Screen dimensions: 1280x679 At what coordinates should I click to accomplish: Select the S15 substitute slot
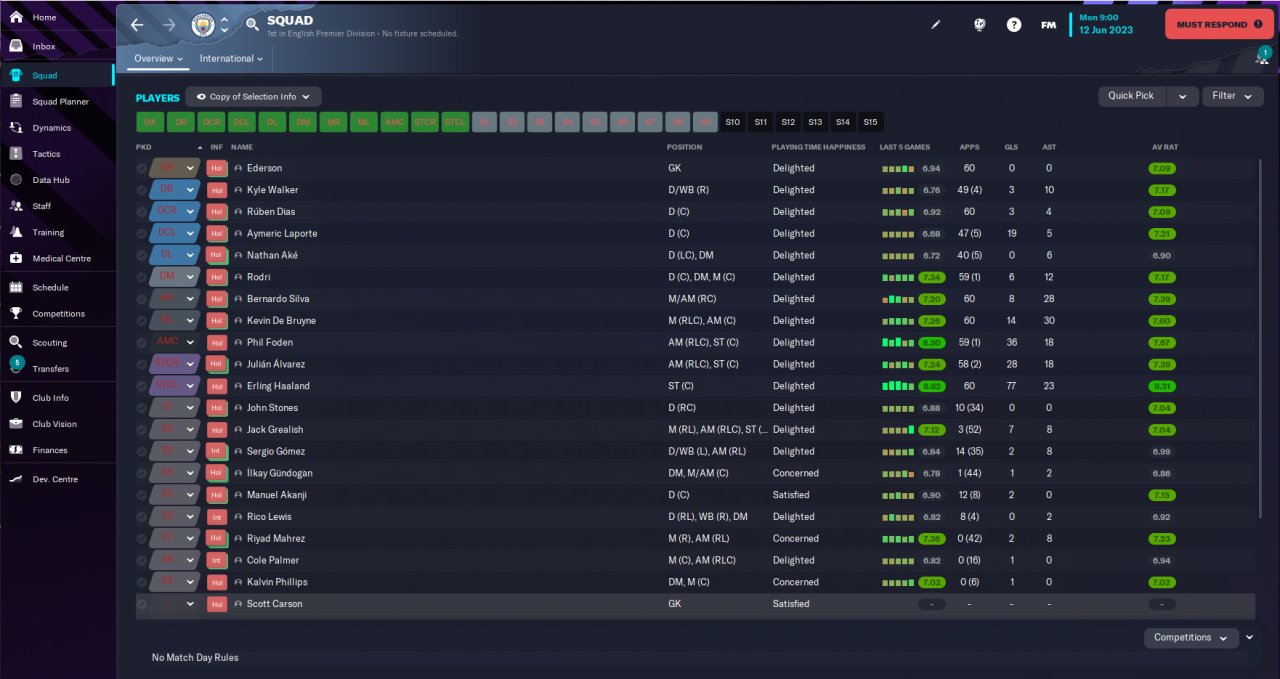870,122
